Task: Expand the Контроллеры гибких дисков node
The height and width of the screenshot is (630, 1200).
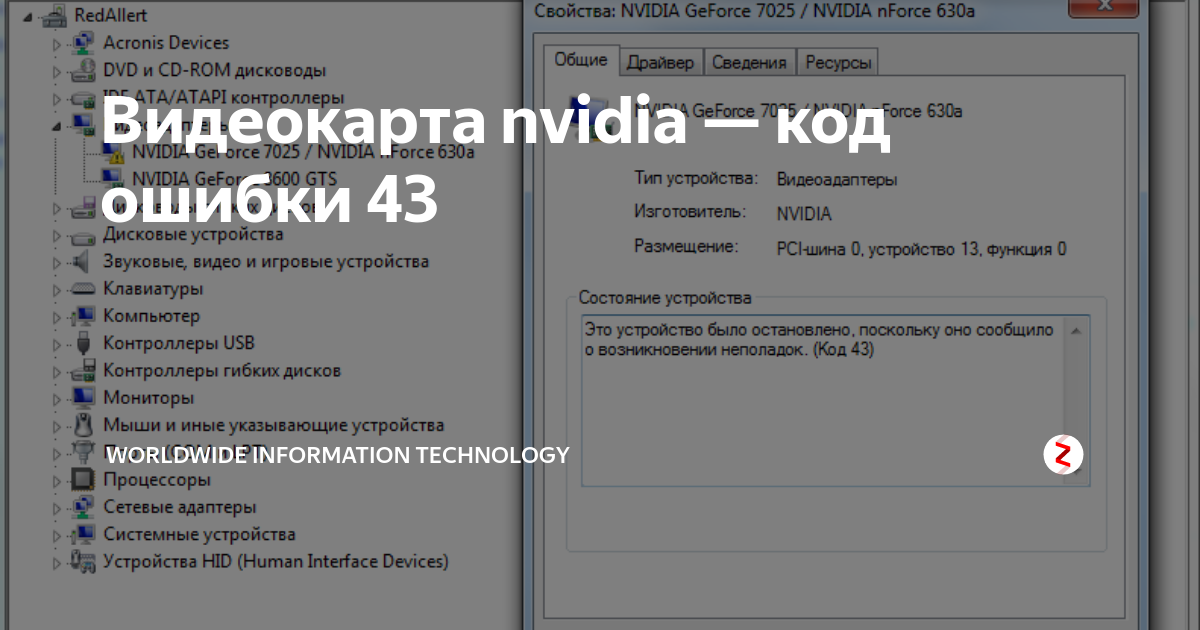Action: coord(57,371)
